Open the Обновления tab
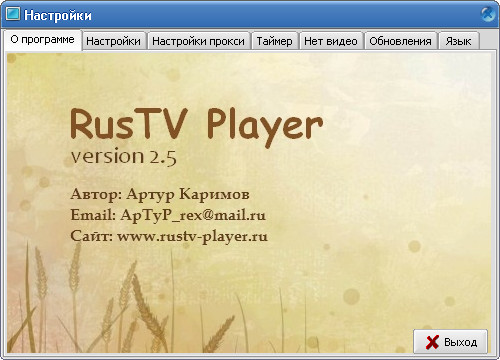Image resolution: width=500 pixels, height=360 pixels. (x=400, y=41)
